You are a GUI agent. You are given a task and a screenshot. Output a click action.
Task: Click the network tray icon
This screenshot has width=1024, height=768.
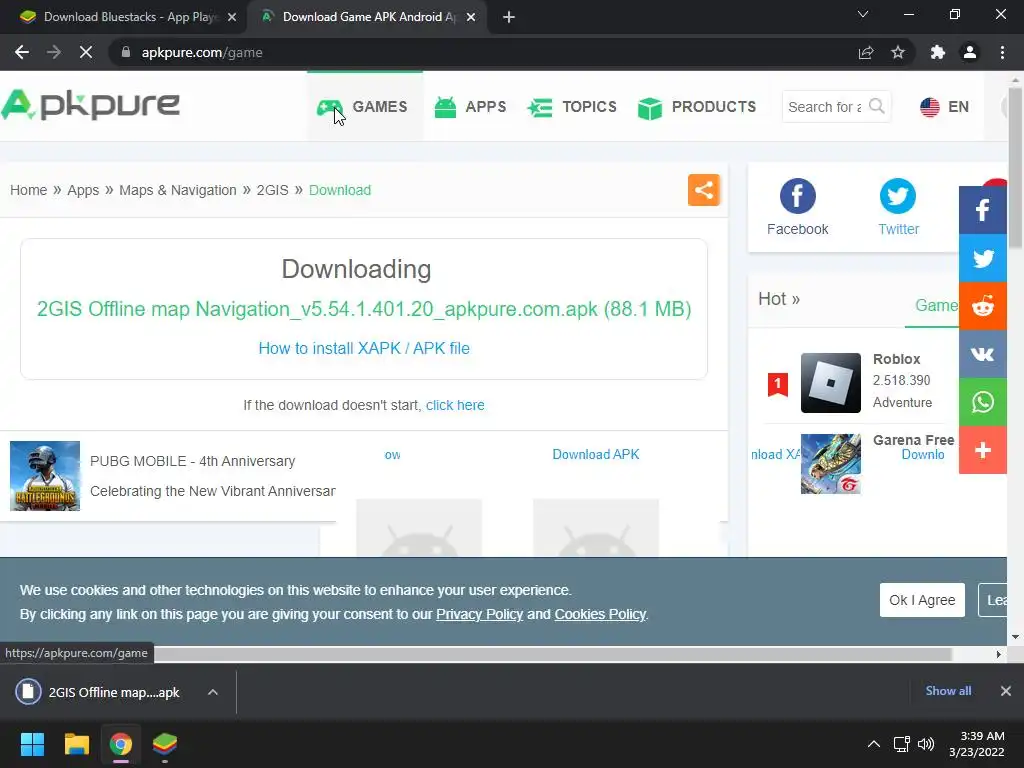point(901,744)
